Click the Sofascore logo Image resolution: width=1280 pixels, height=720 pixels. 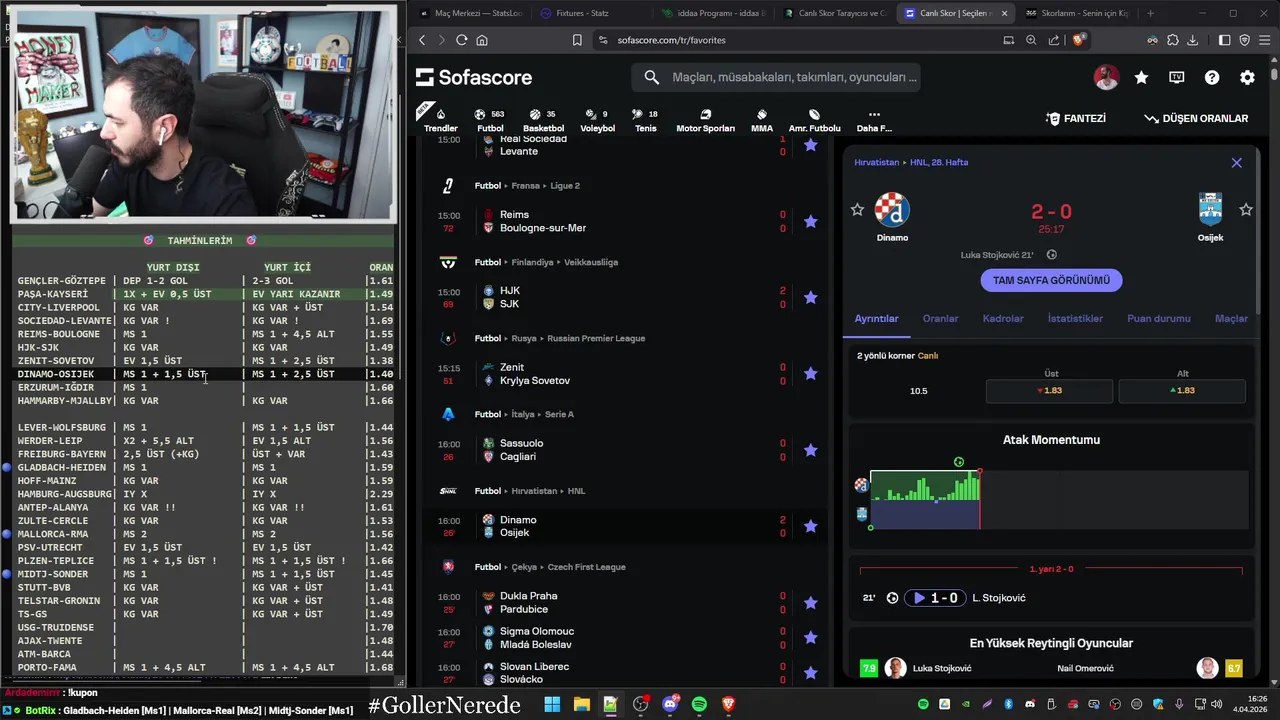(x=474, y=77)
